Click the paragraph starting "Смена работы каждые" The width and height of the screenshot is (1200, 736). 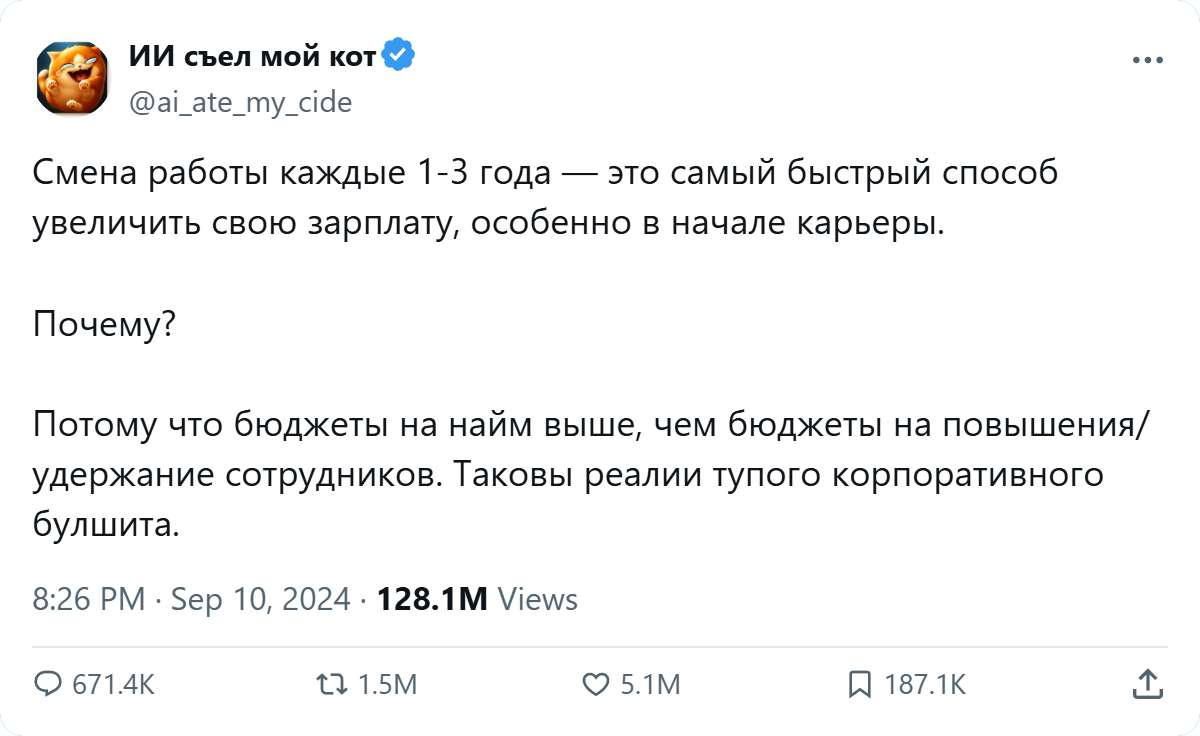point(545,198)
